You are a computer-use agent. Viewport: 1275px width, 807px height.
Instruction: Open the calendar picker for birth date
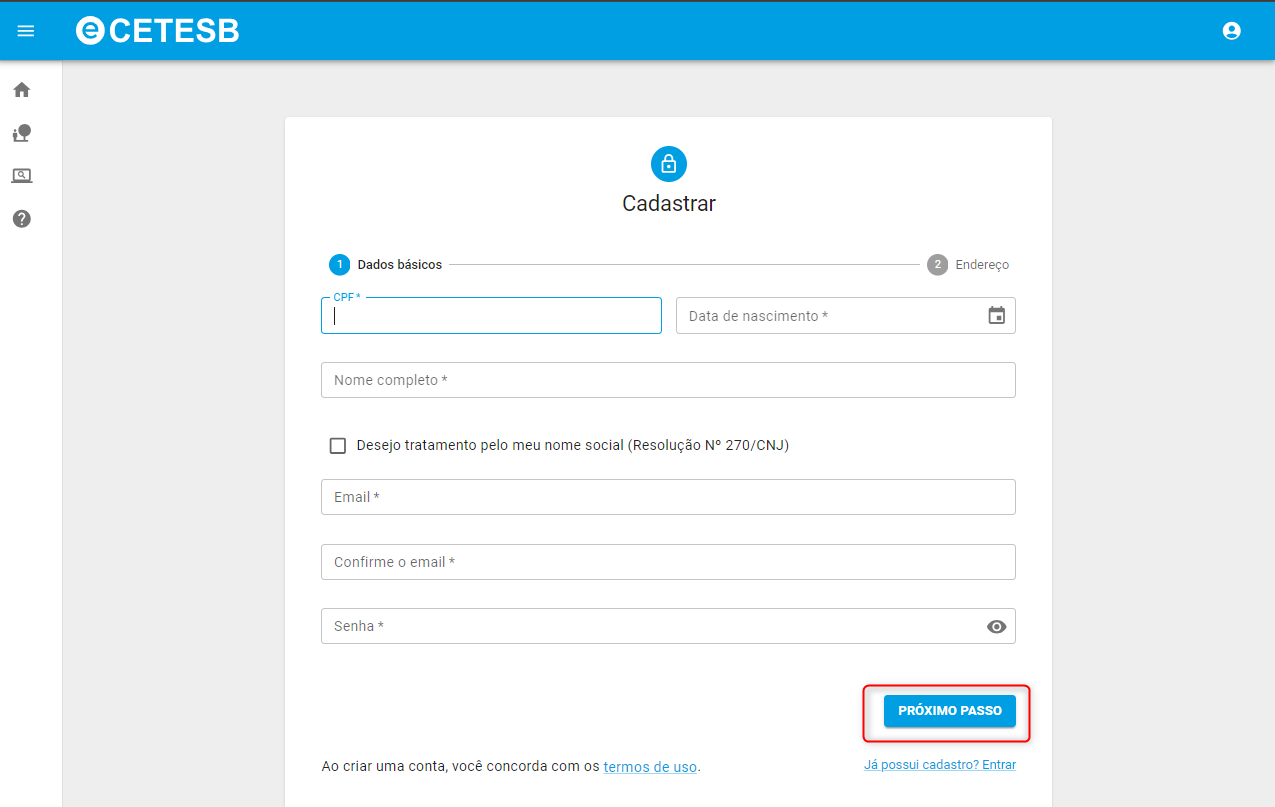pos(996,316)
